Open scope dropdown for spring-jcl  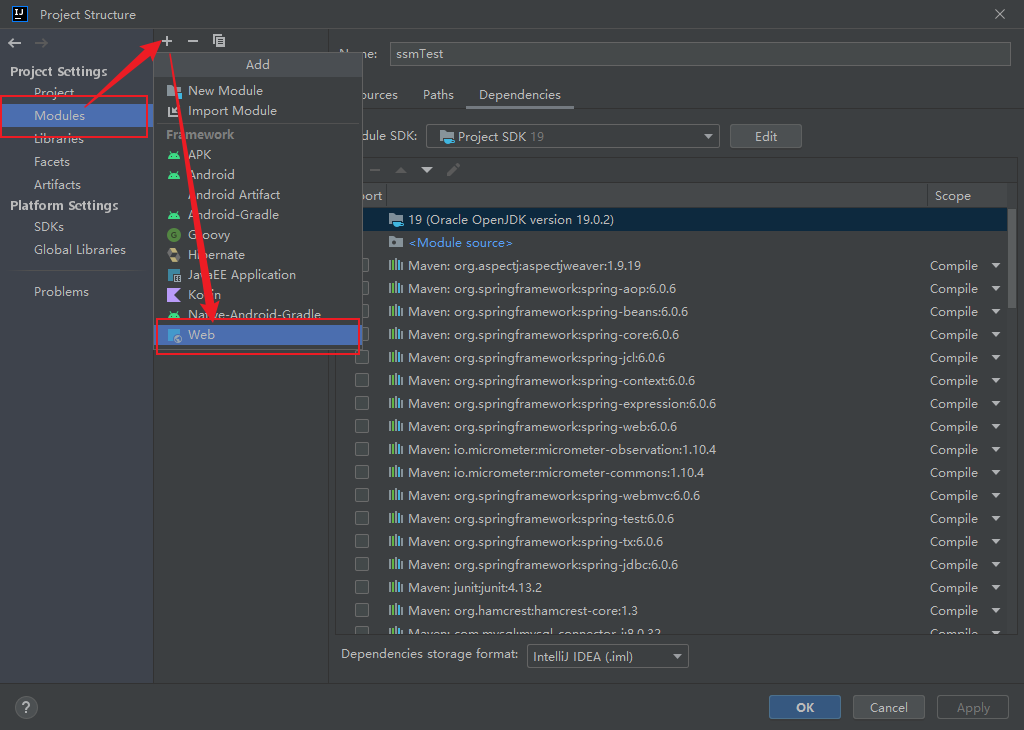996,357
